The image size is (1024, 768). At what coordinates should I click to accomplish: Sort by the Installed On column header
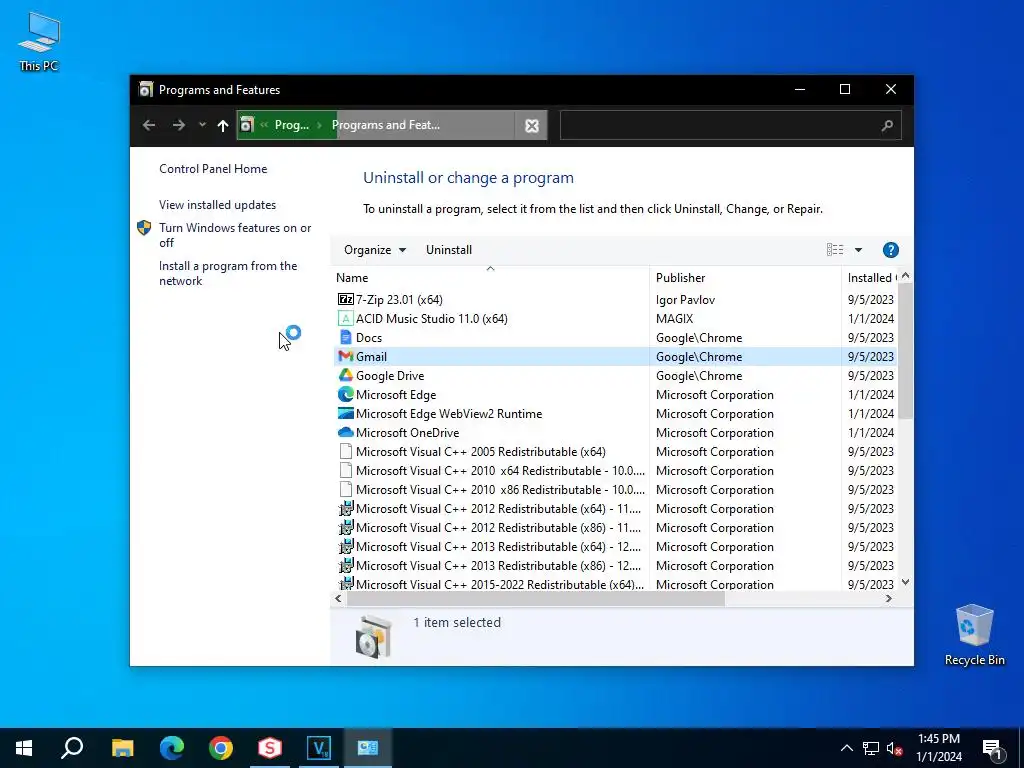click(870, 278)
